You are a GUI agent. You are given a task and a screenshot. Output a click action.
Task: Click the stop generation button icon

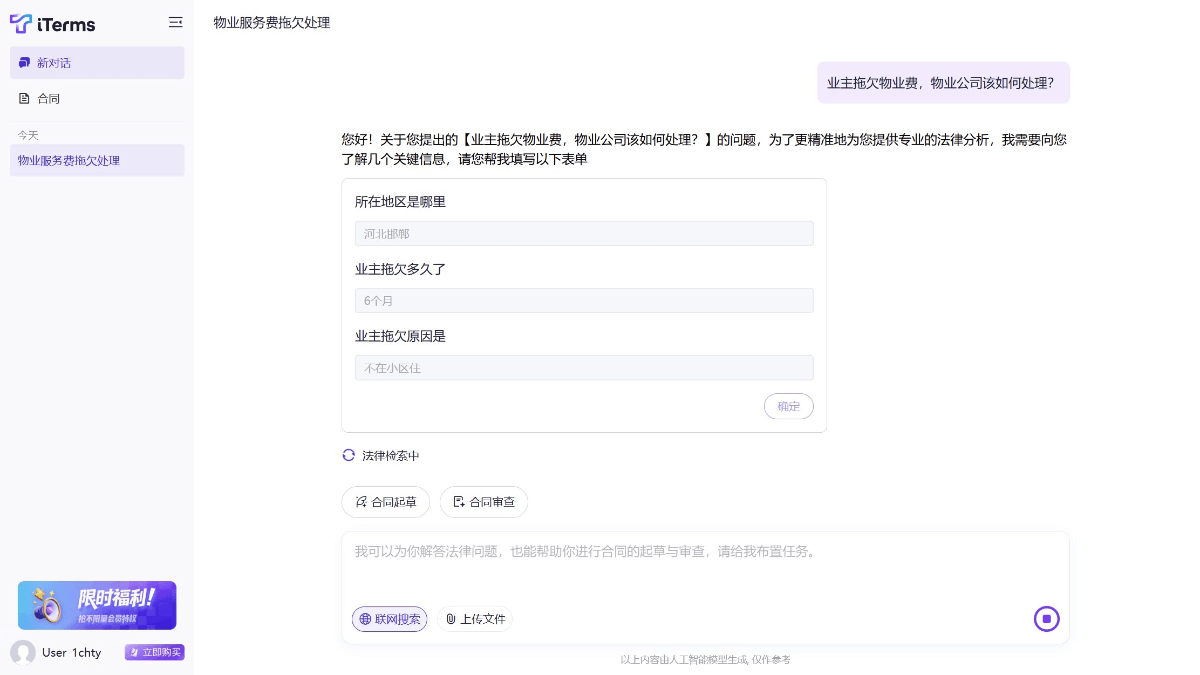[x=1046, y=619]
